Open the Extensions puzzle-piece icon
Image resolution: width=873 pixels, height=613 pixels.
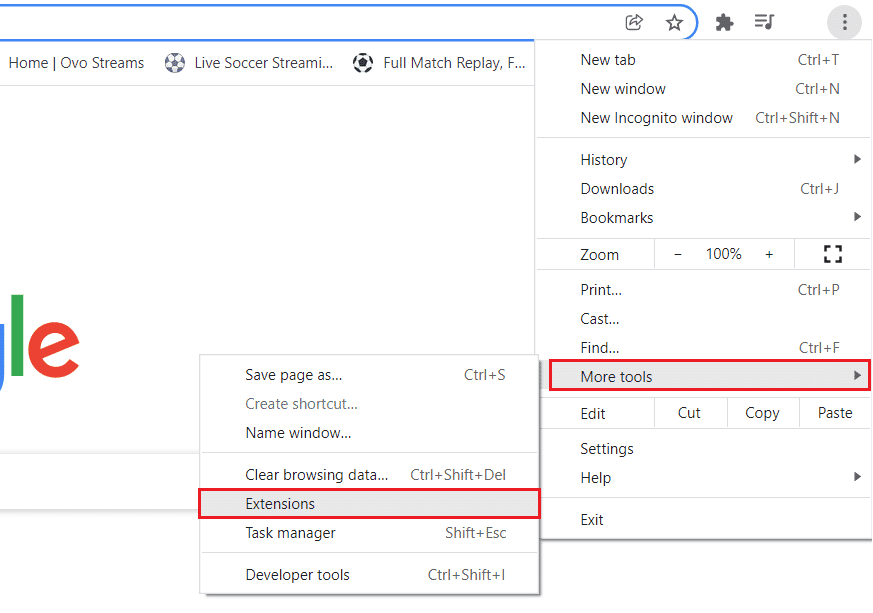724,22
